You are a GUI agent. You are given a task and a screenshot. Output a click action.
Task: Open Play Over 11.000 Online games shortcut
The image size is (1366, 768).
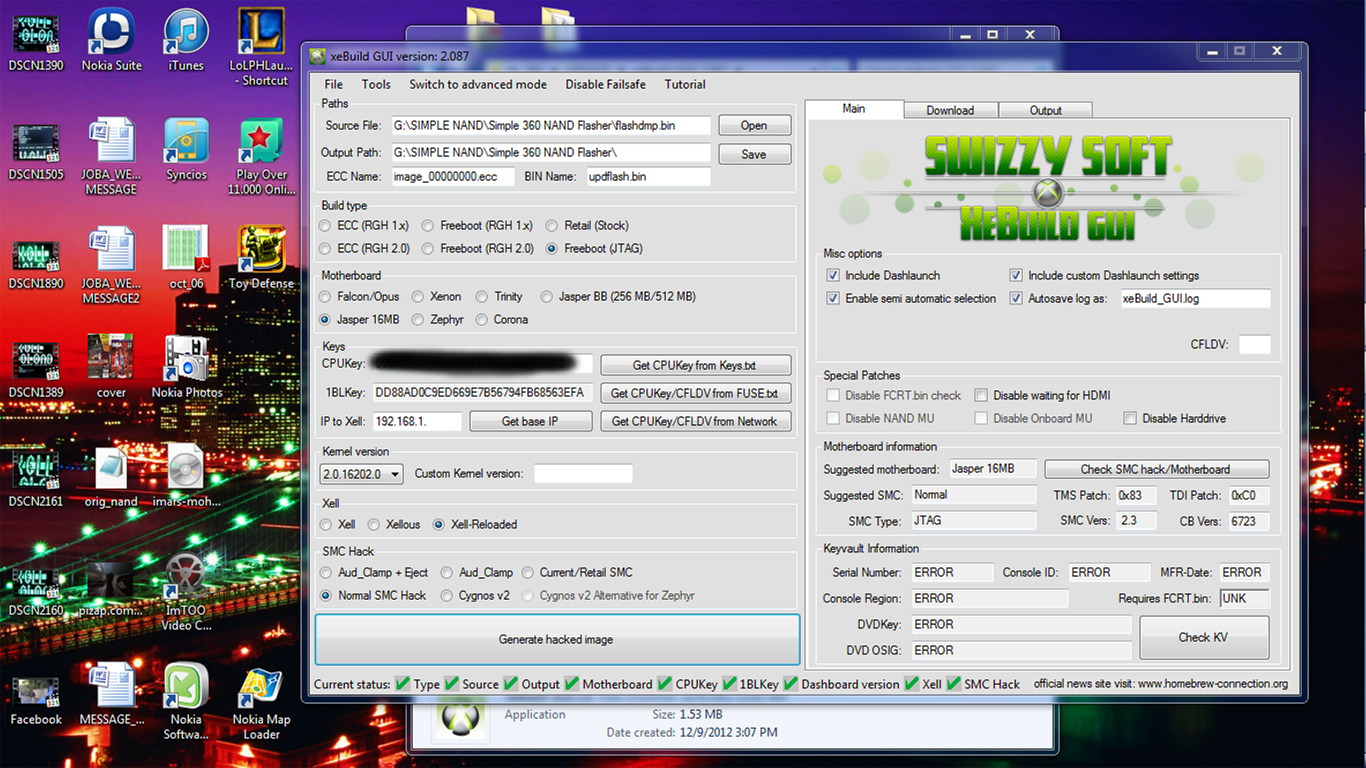(x=261, y=156)
